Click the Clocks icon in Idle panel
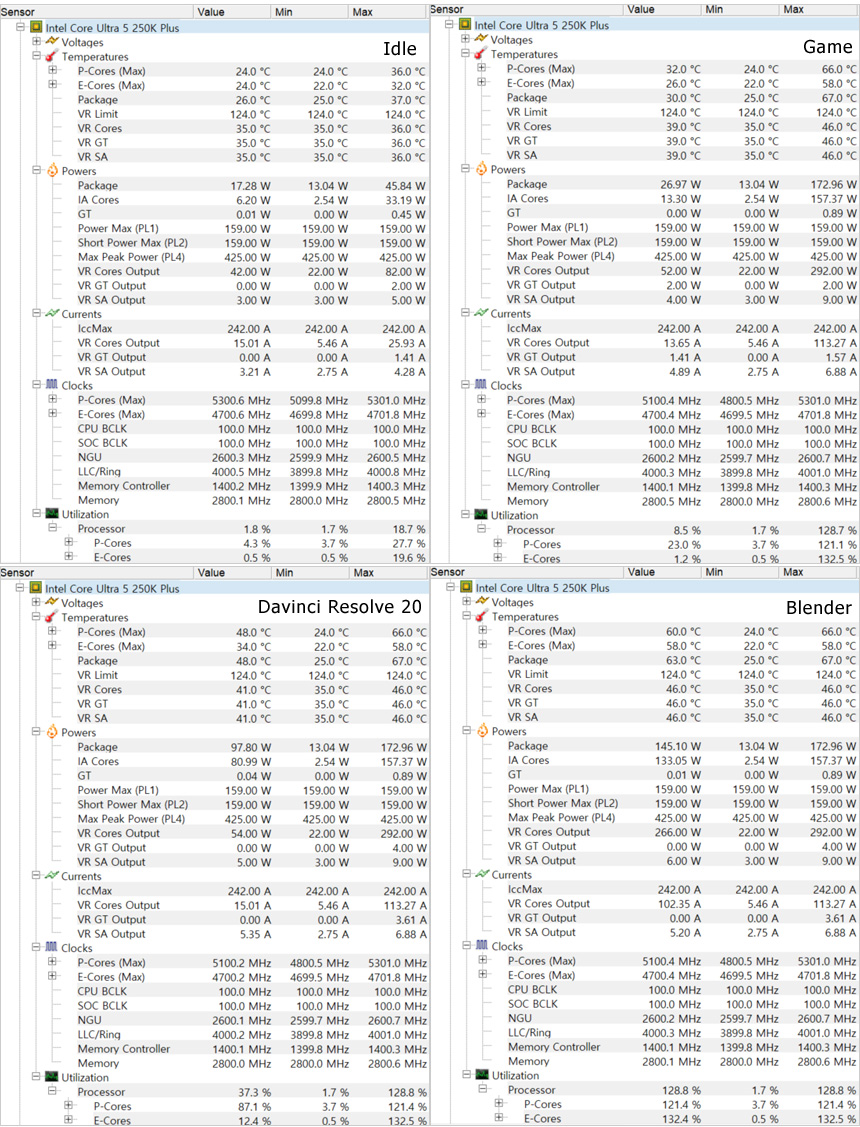The height and width of the screenshot is (1127, 860). (x=52, y=386)
